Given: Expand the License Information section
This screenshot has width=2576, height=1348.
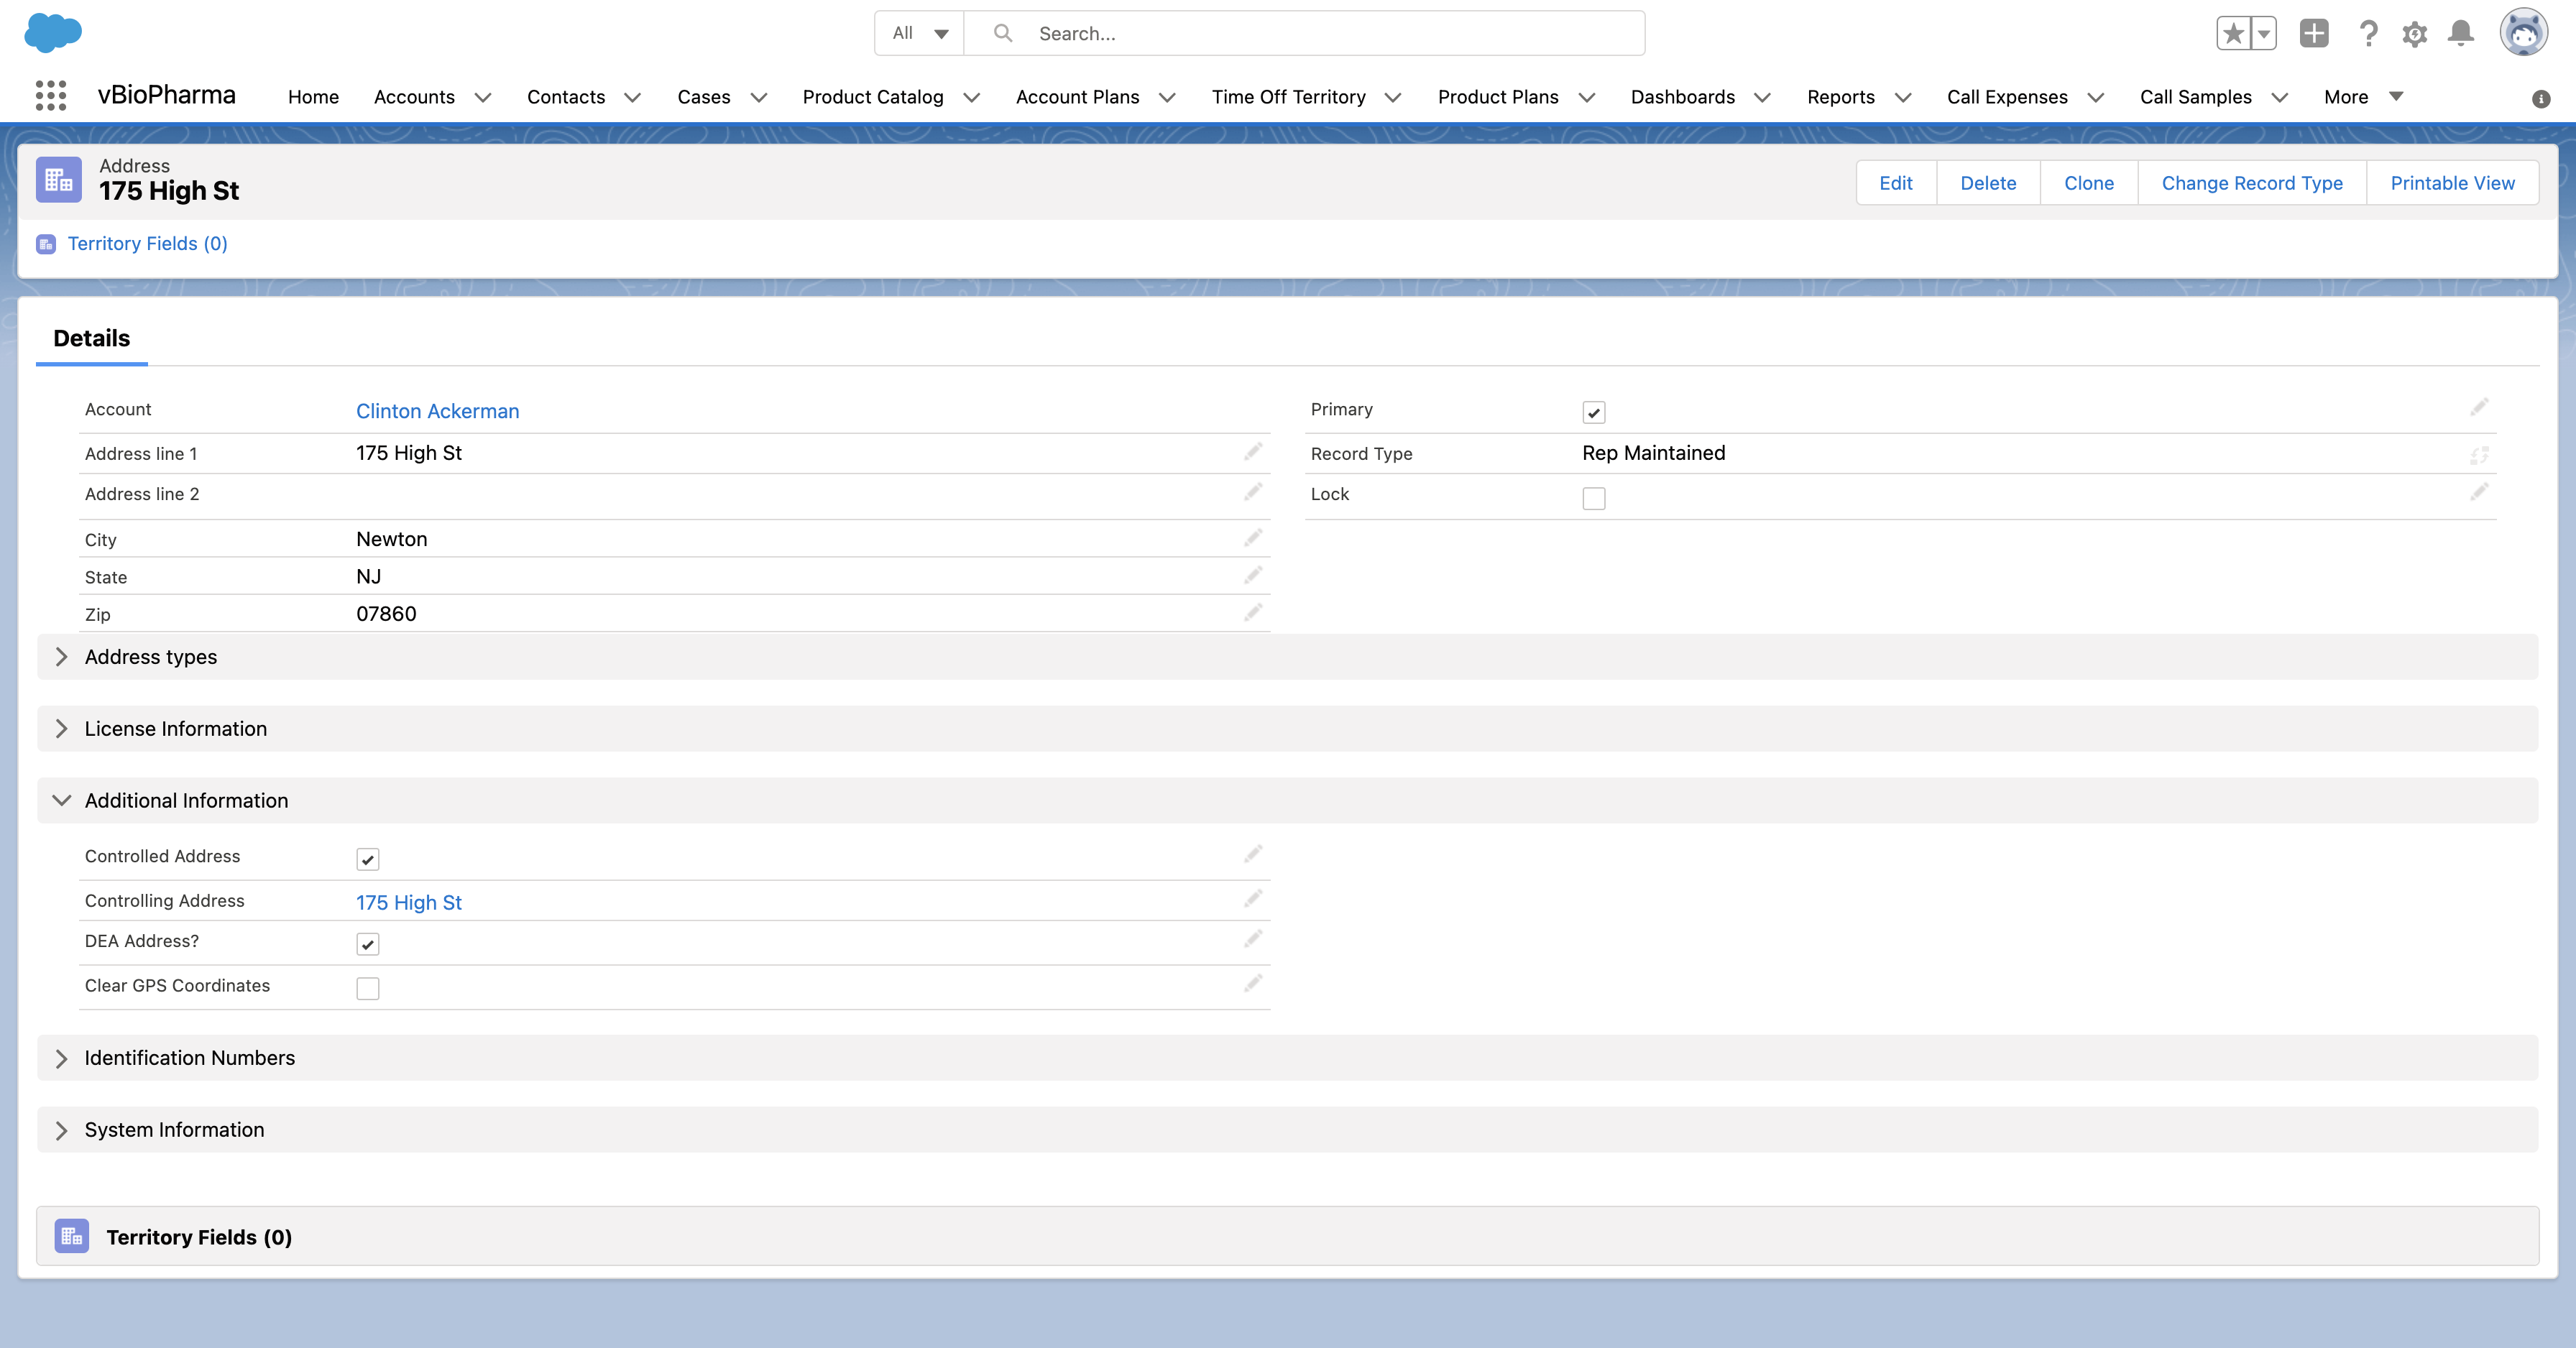Looking at the screenshot, I should coord(175,729).
